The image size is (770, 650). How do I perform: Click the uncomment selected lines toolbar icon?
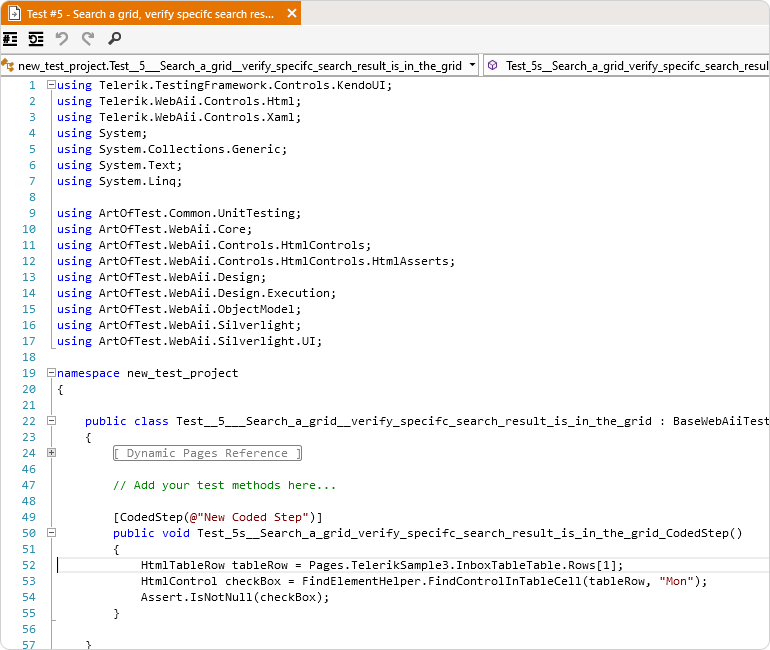(x=36, y=39)
